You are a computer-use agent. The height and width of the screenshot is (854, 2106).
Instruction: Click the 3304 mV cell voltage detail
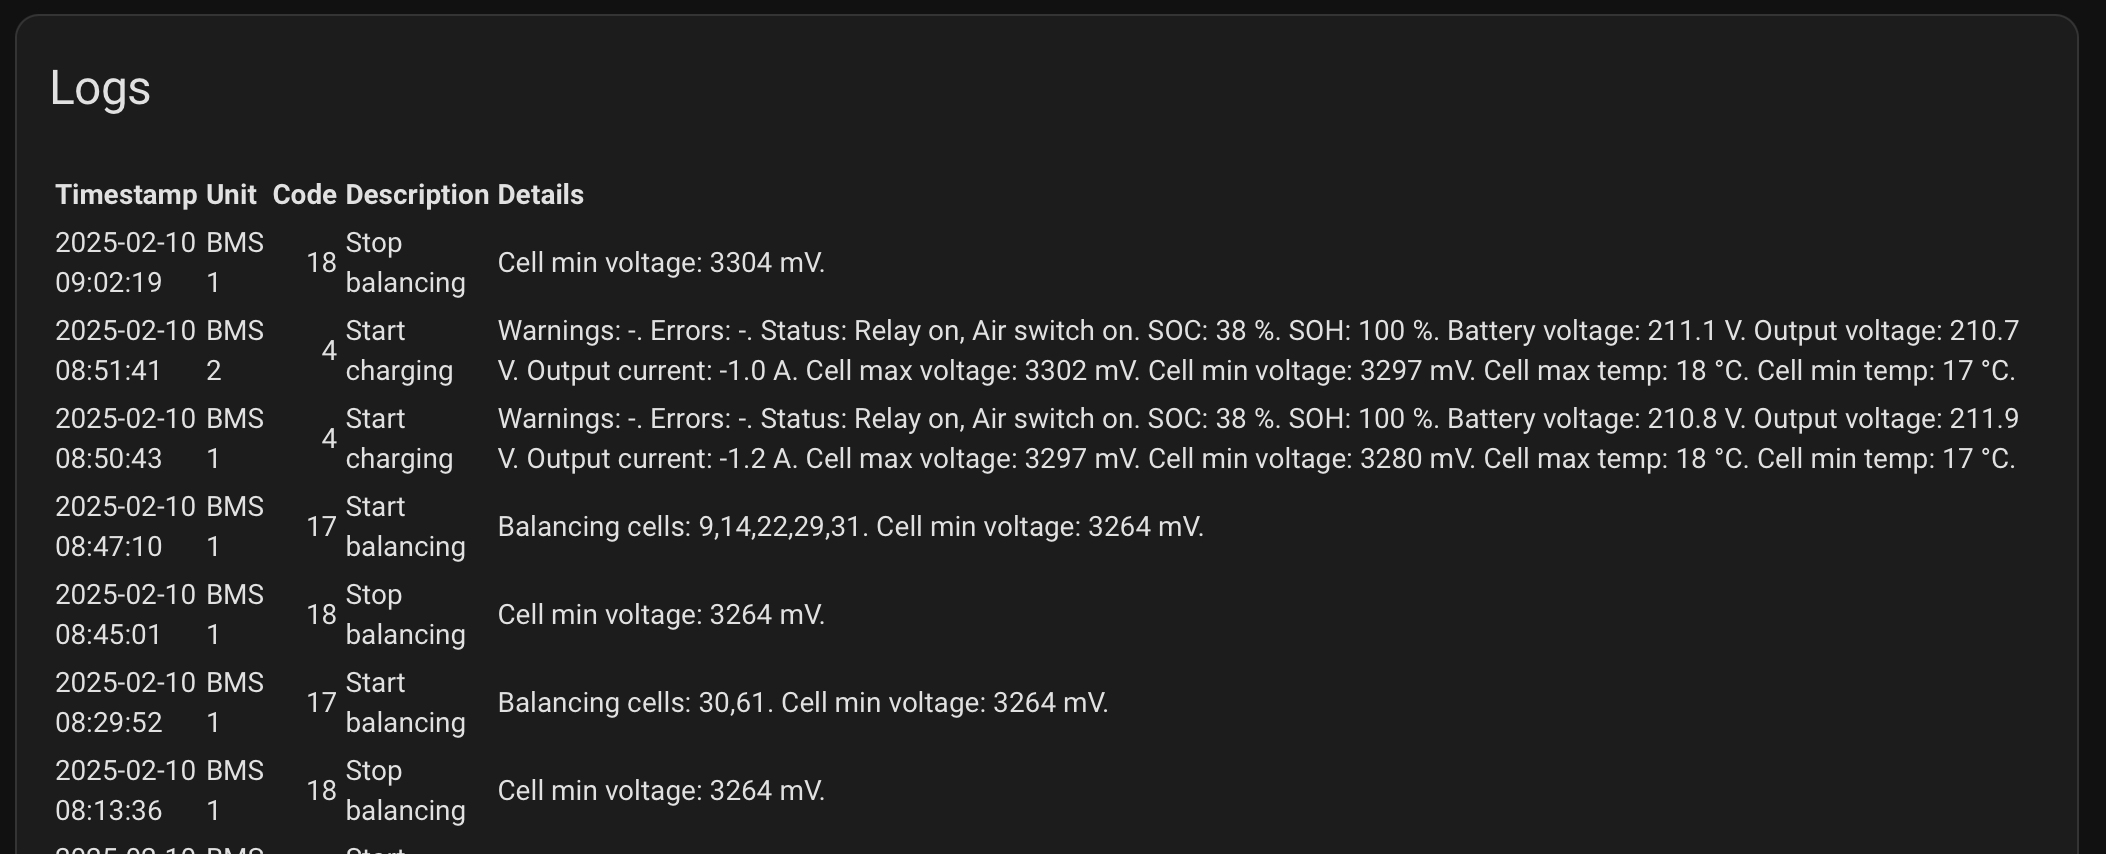(661, 262)
